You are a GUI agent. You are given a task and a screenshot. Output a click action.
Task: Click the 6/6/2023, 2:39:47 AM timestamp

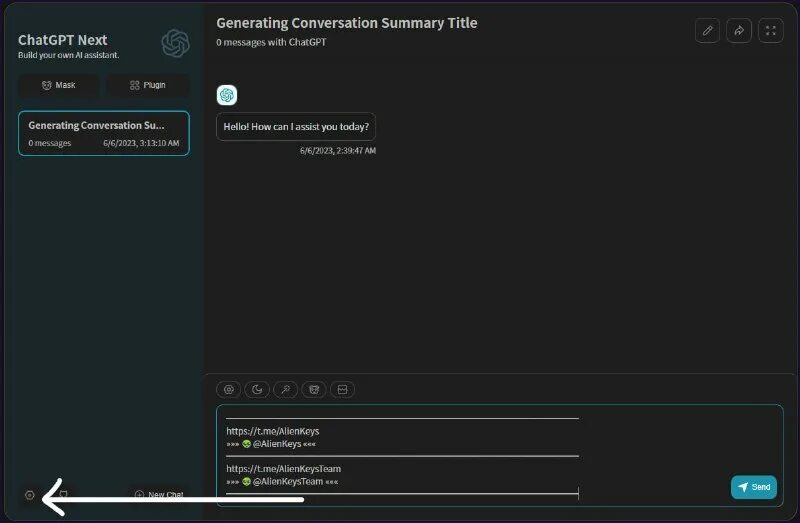coord(338,151)
